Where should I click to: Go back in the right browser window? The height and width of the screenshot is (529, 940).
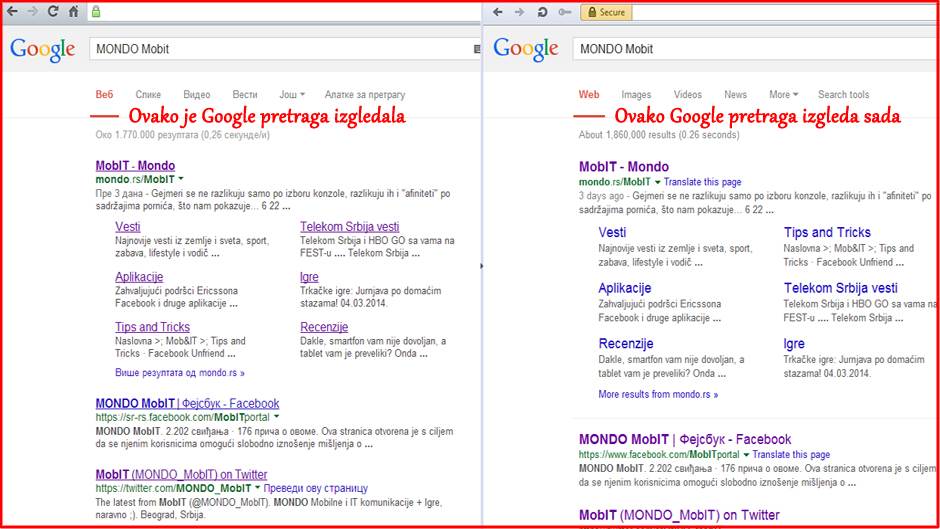498,12
